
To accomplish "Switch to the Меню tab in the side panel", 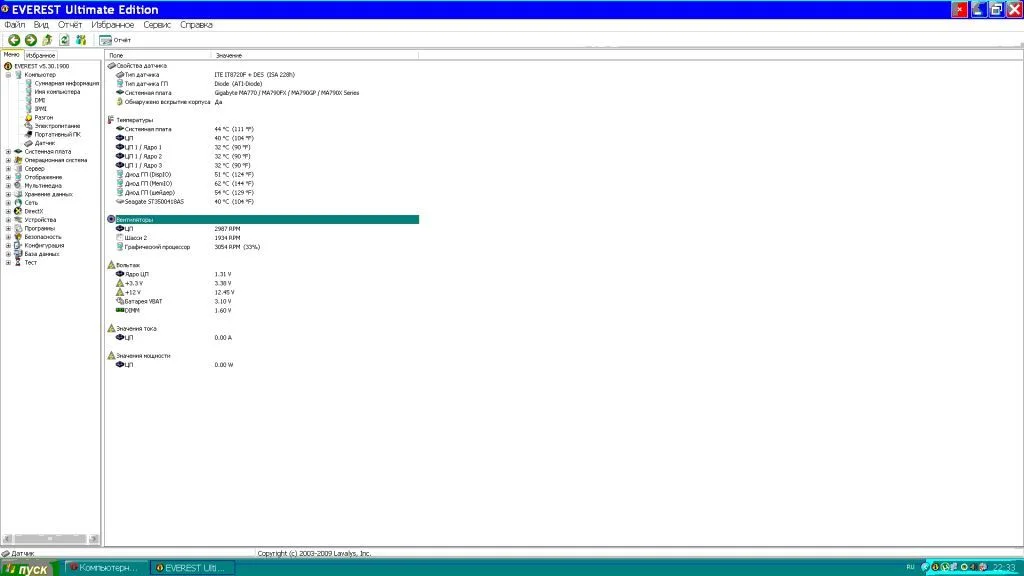I will [12, 55].
